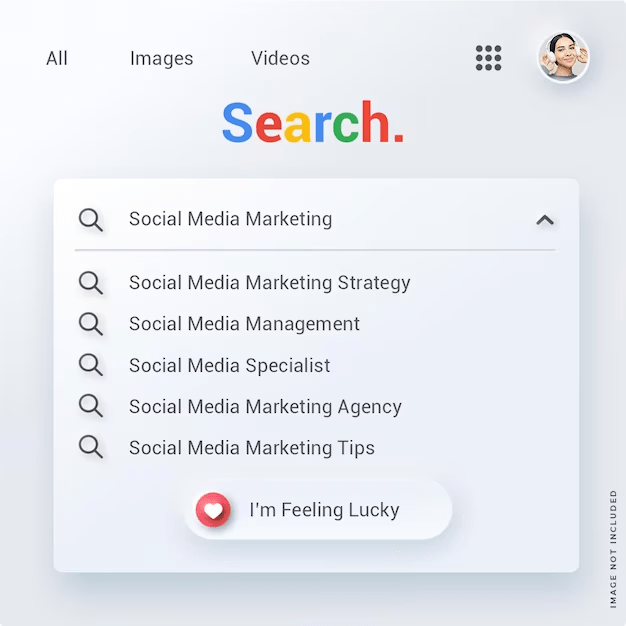
Task: Switch to the Videos tab
Action: coord(280,58)
